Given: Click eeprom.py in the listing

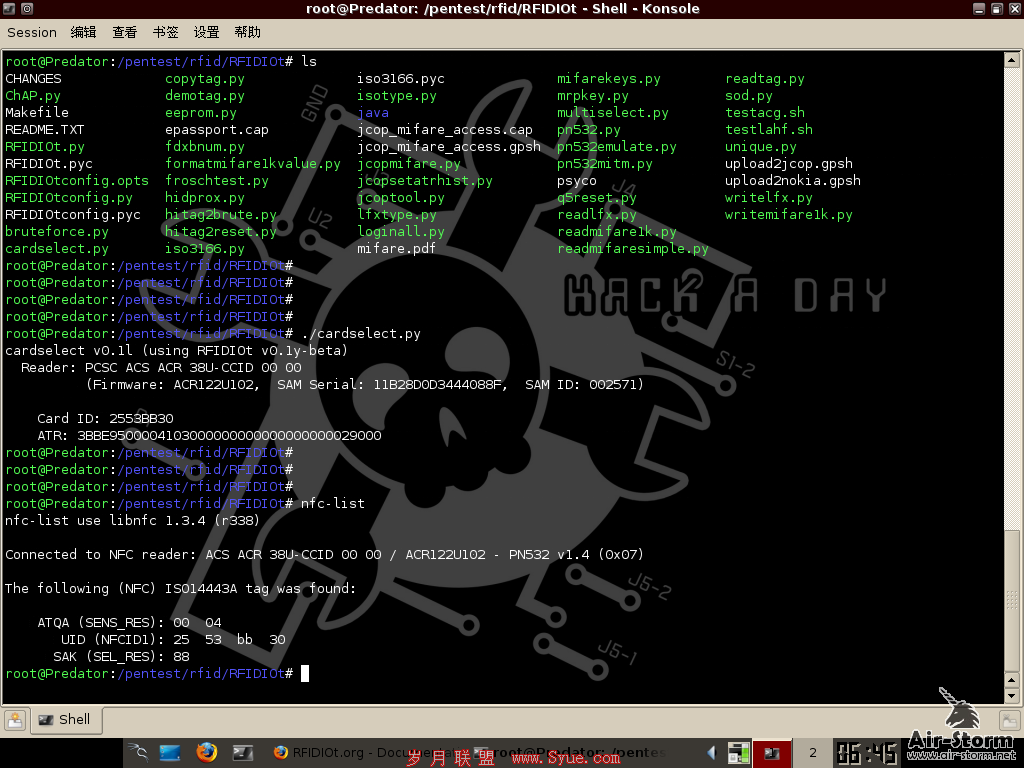Looking at the screenshot, I should [201, 112].
